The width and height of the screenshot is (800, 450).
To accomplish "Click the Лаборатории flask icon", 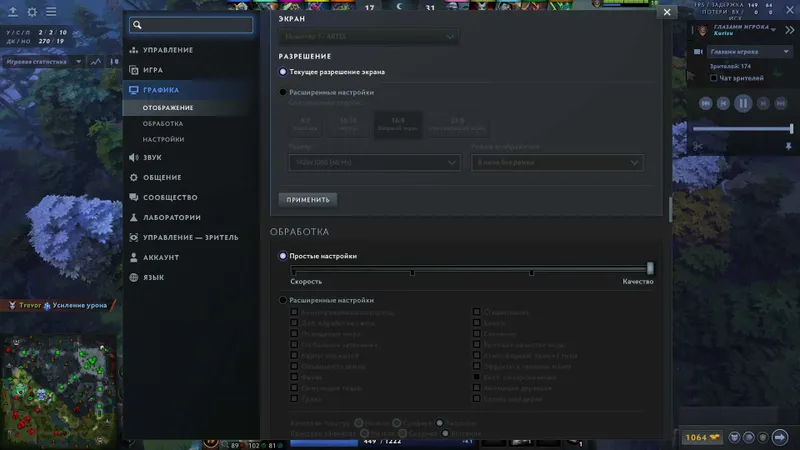I will [134, 217].
